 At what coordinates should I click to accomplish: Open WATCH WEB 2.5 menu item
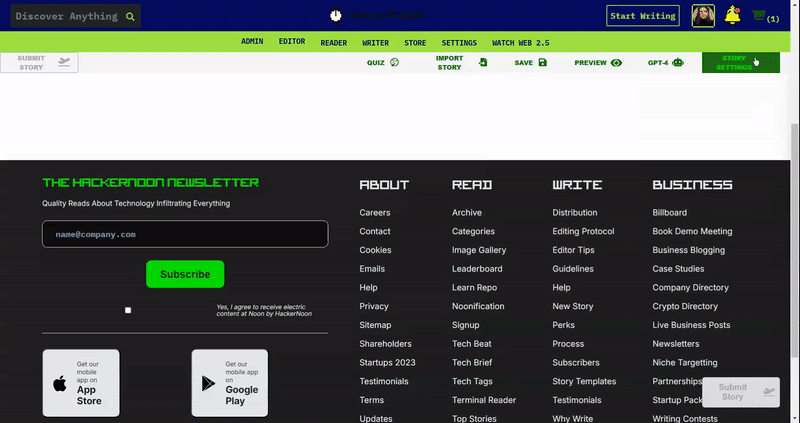(520, 43)
